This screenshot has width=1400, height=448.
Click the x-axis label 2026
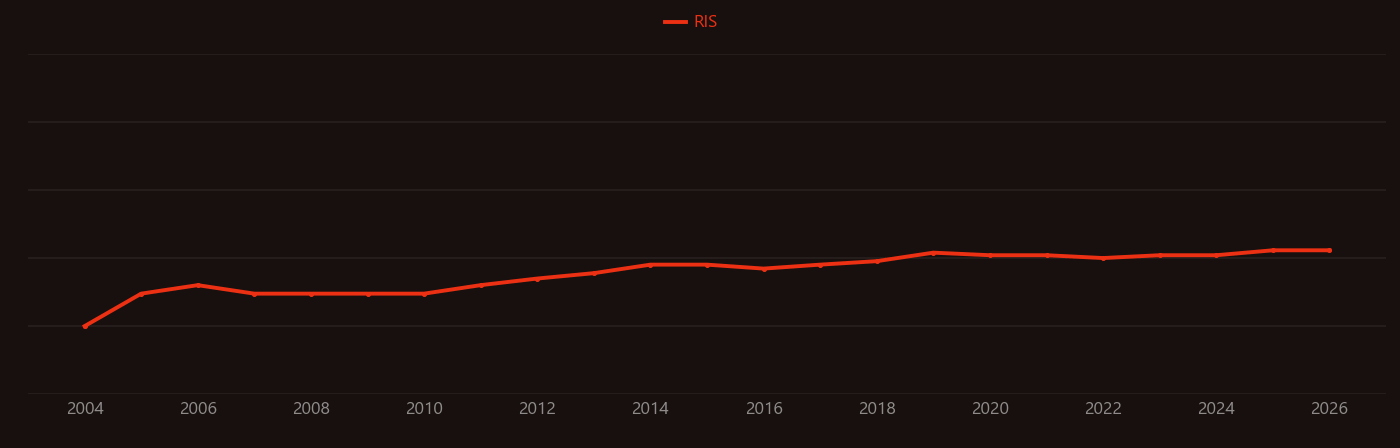click(1329, 409)
